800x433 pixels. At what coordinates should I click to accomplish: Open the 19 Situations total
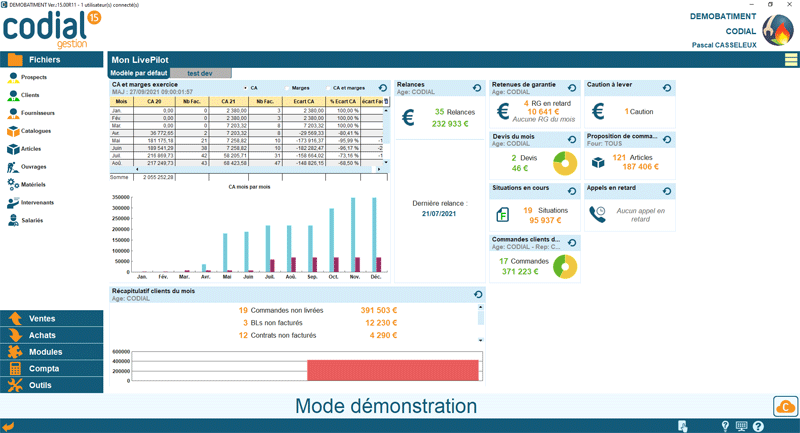545,210
